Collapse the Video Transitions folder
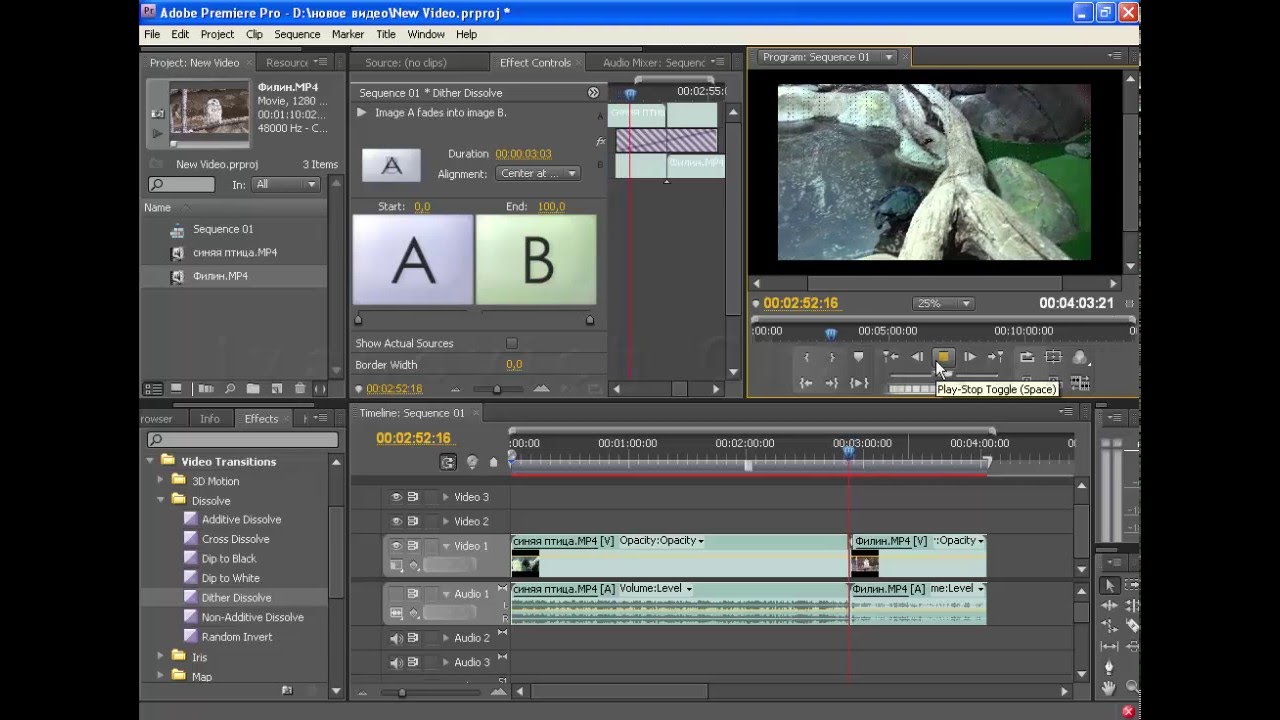This screenshot has height=720, width=1280. [151, 461]
